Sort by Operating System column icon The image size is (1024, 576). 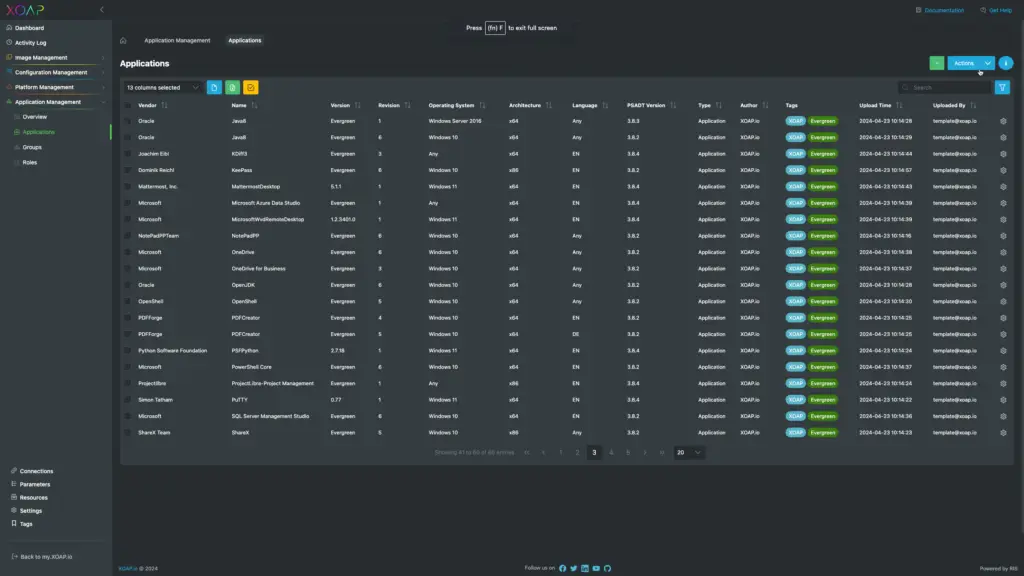pos(483,105)
